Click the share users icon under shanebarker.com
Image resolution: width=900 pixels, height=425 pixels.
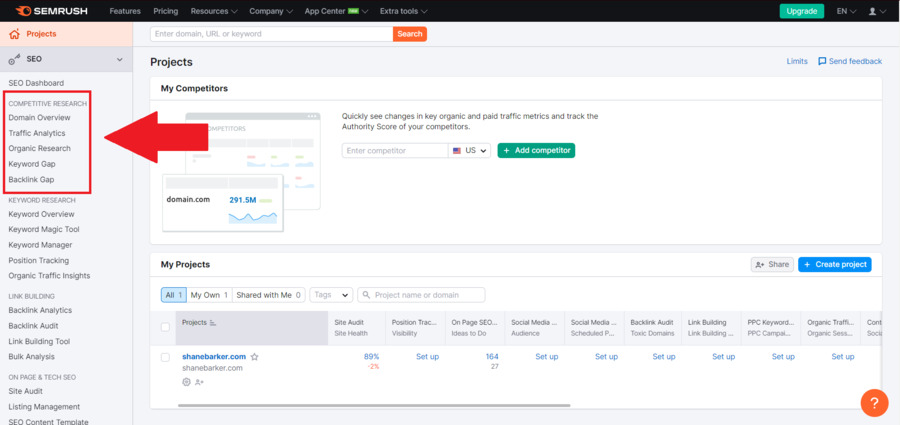tap(199, 382)
